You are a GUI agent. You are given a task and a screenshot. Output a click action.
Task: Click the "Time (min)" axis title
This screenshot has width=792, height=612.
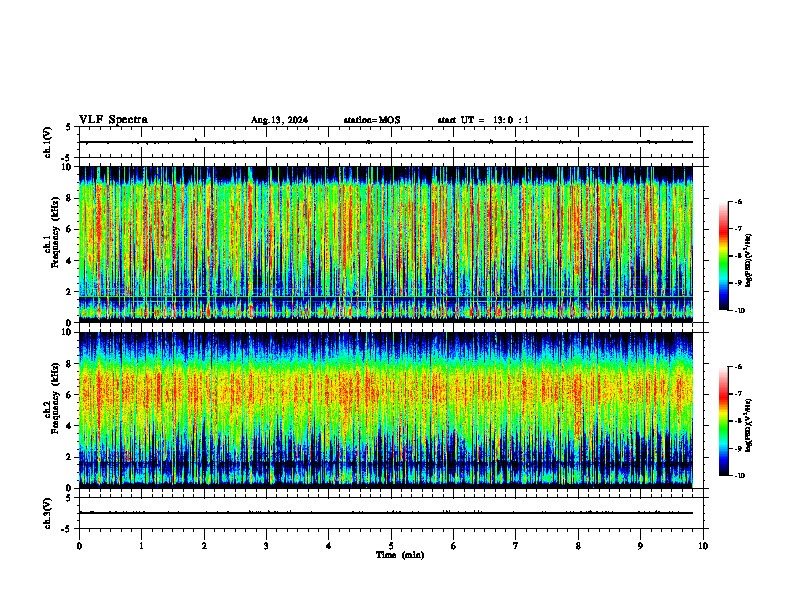click(400, 555)
